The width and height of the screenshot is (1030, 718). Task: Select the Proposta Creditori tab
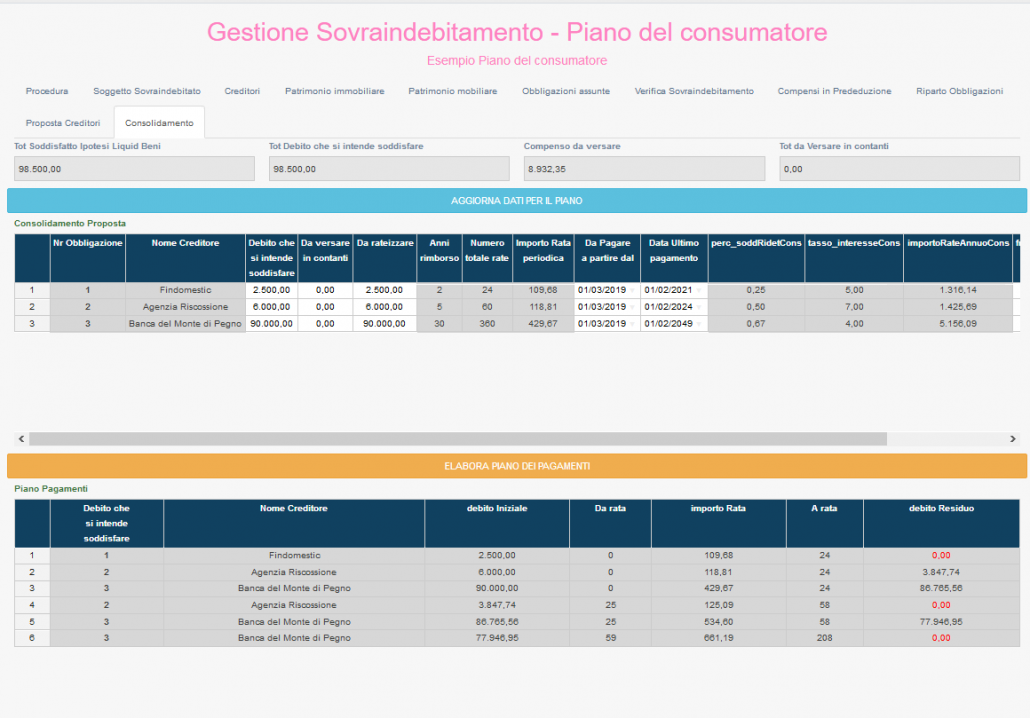tap(63, 123)
